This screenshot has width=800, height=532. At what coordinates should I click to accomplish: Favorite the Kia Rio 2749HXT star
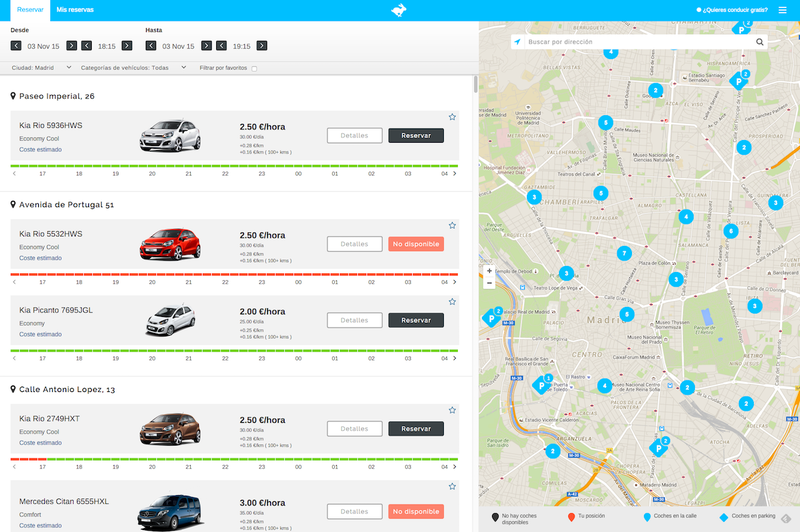[x=452, y=410]
